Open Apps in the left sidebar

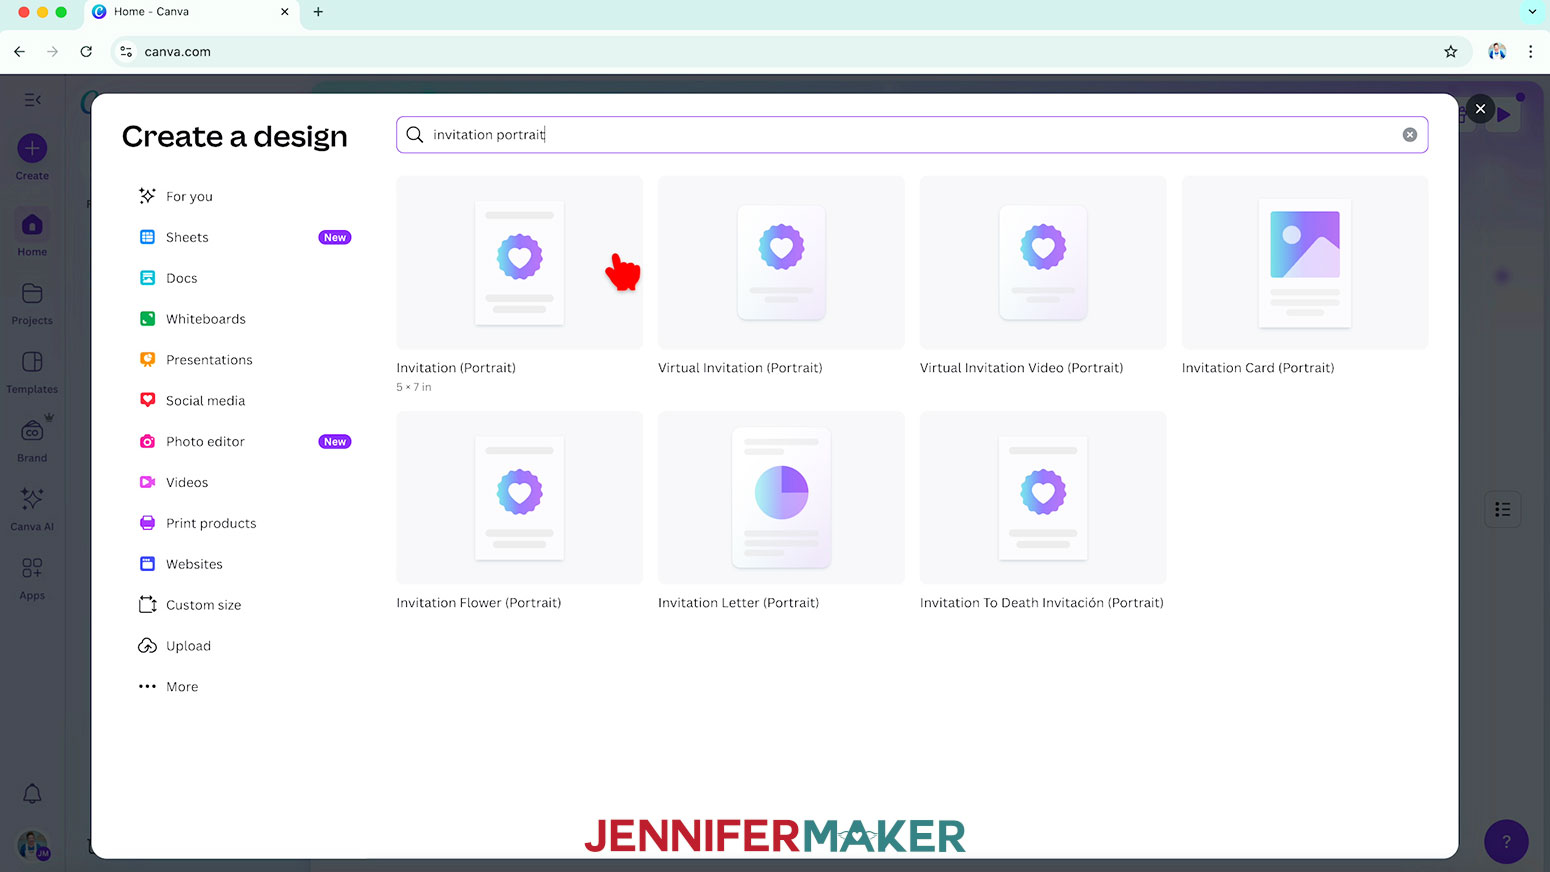pos(32,578)
